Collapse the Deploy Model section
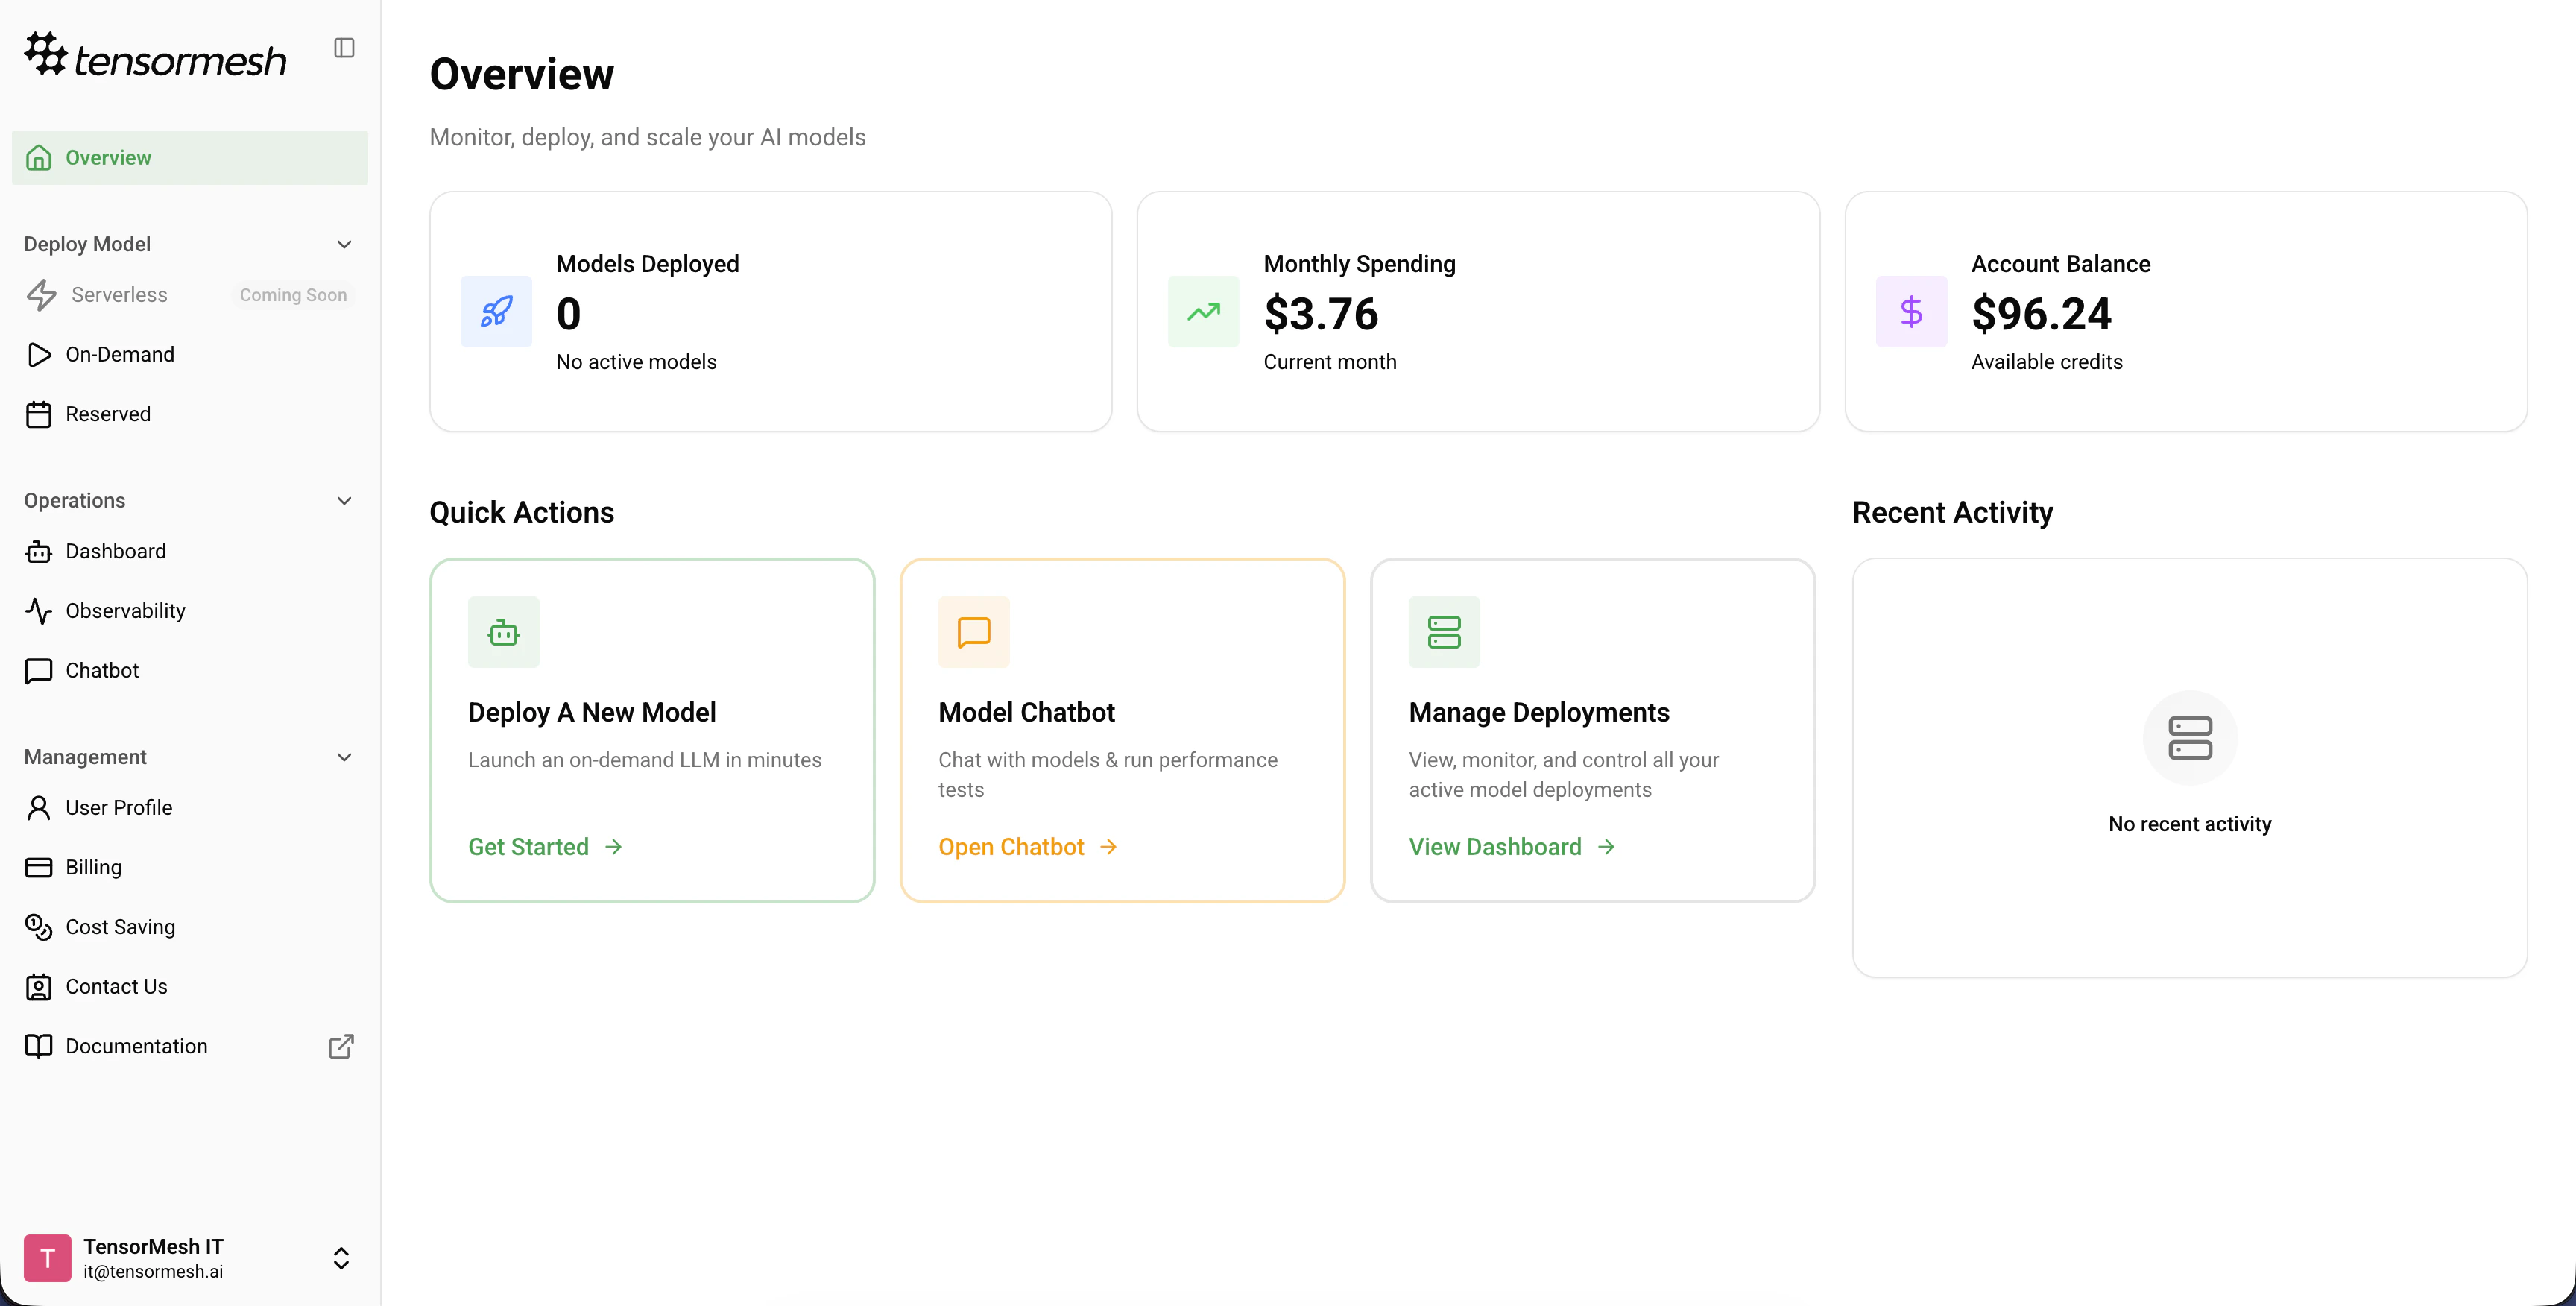The image size is (2576, 1306). click(344, 244)
